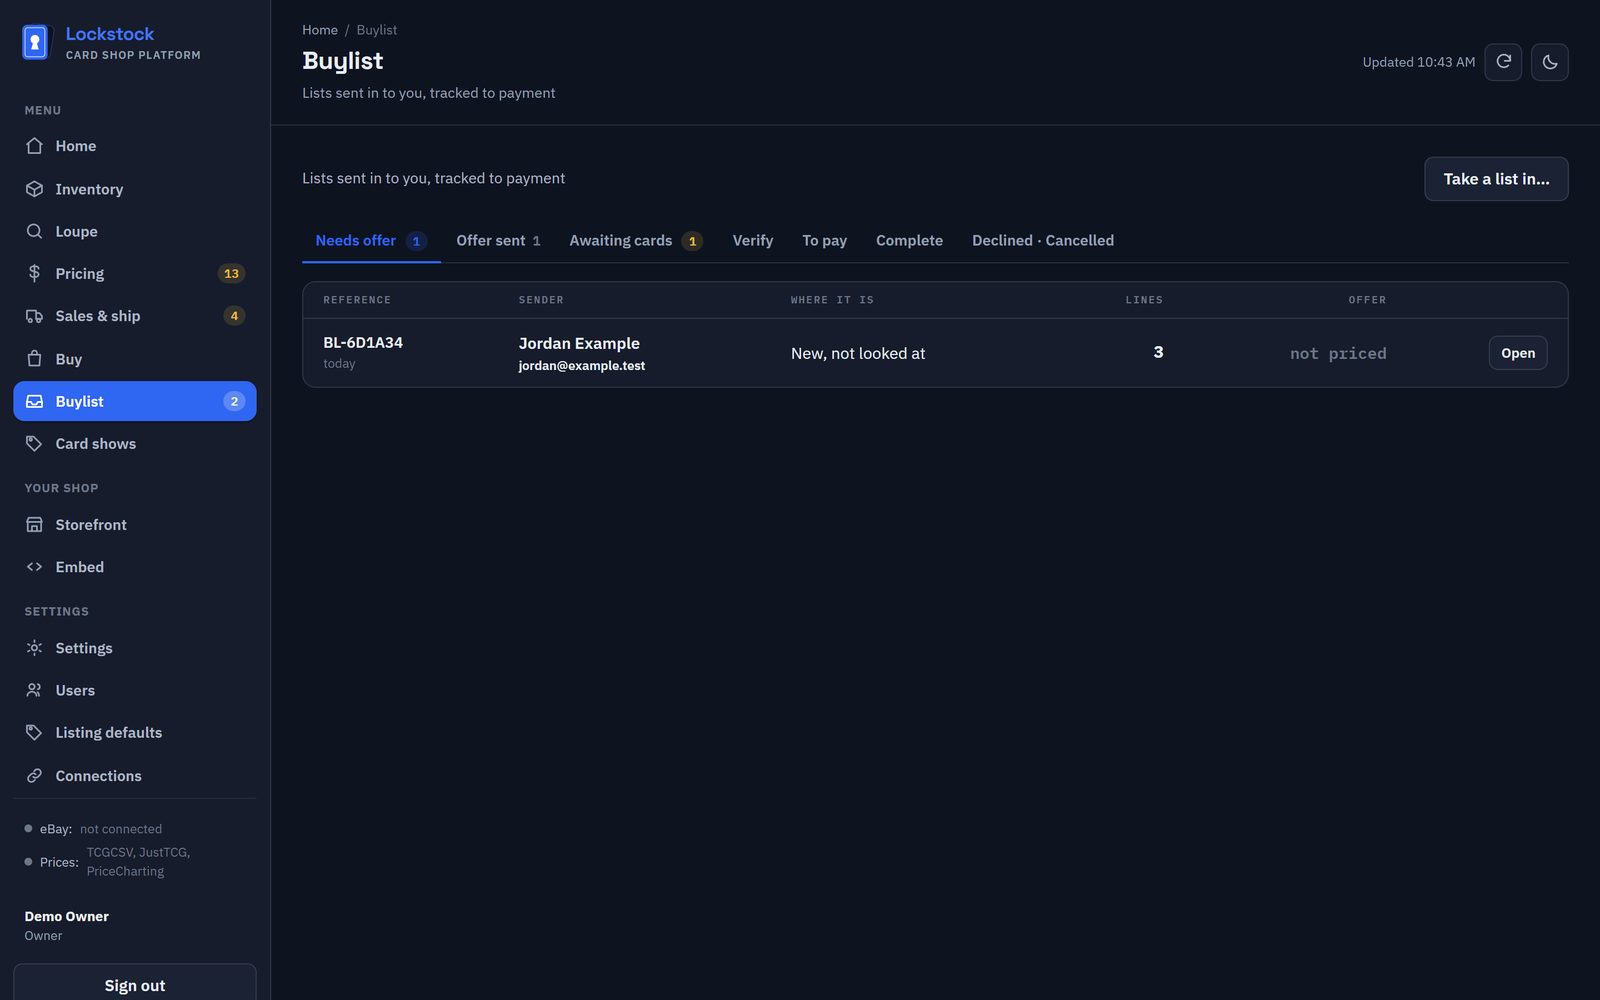This screenshot has height=1000, width=1600.
Task: Click the Embed code brackets icon
Action: 34,567
